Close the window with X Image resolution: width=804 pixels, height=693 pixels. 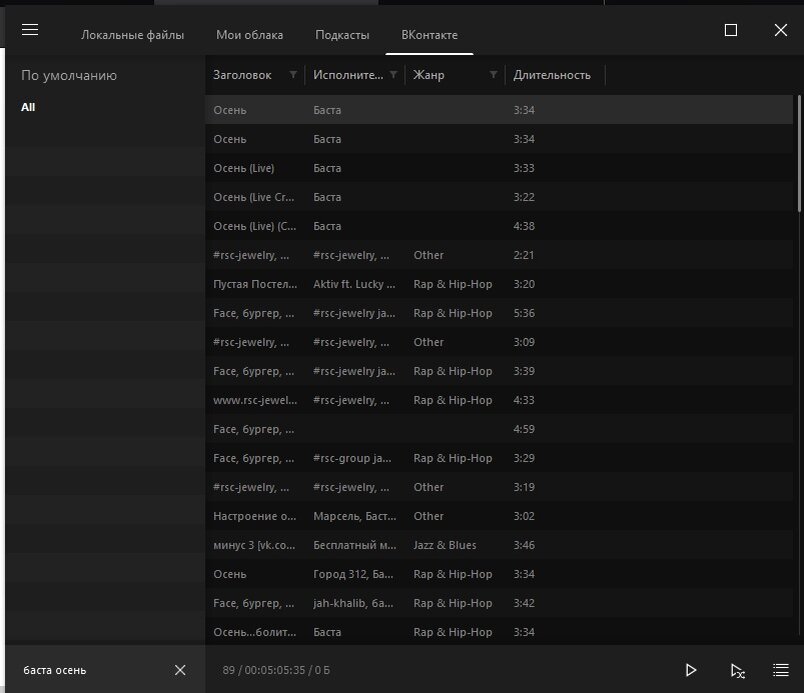[x=780, y=30]
